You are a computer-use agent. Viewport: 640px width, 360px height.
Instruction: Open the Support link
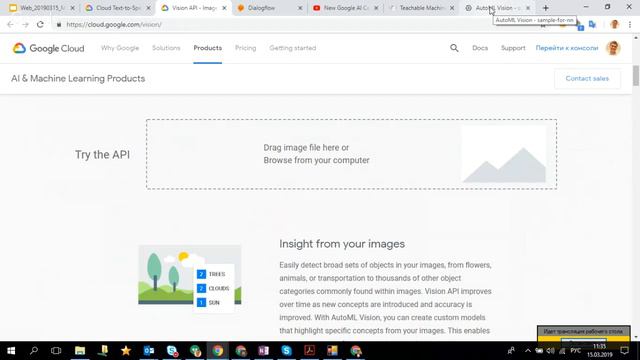(x=513, y=48)
